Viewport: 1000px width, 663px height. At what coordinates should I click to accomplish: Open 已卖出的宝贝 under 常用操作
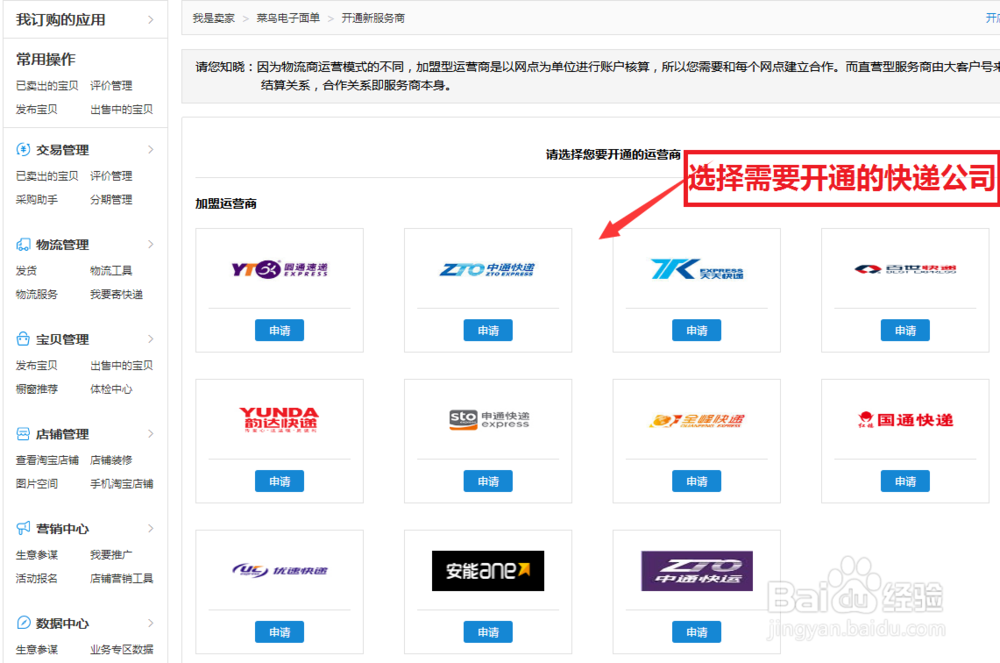point(47,85)
